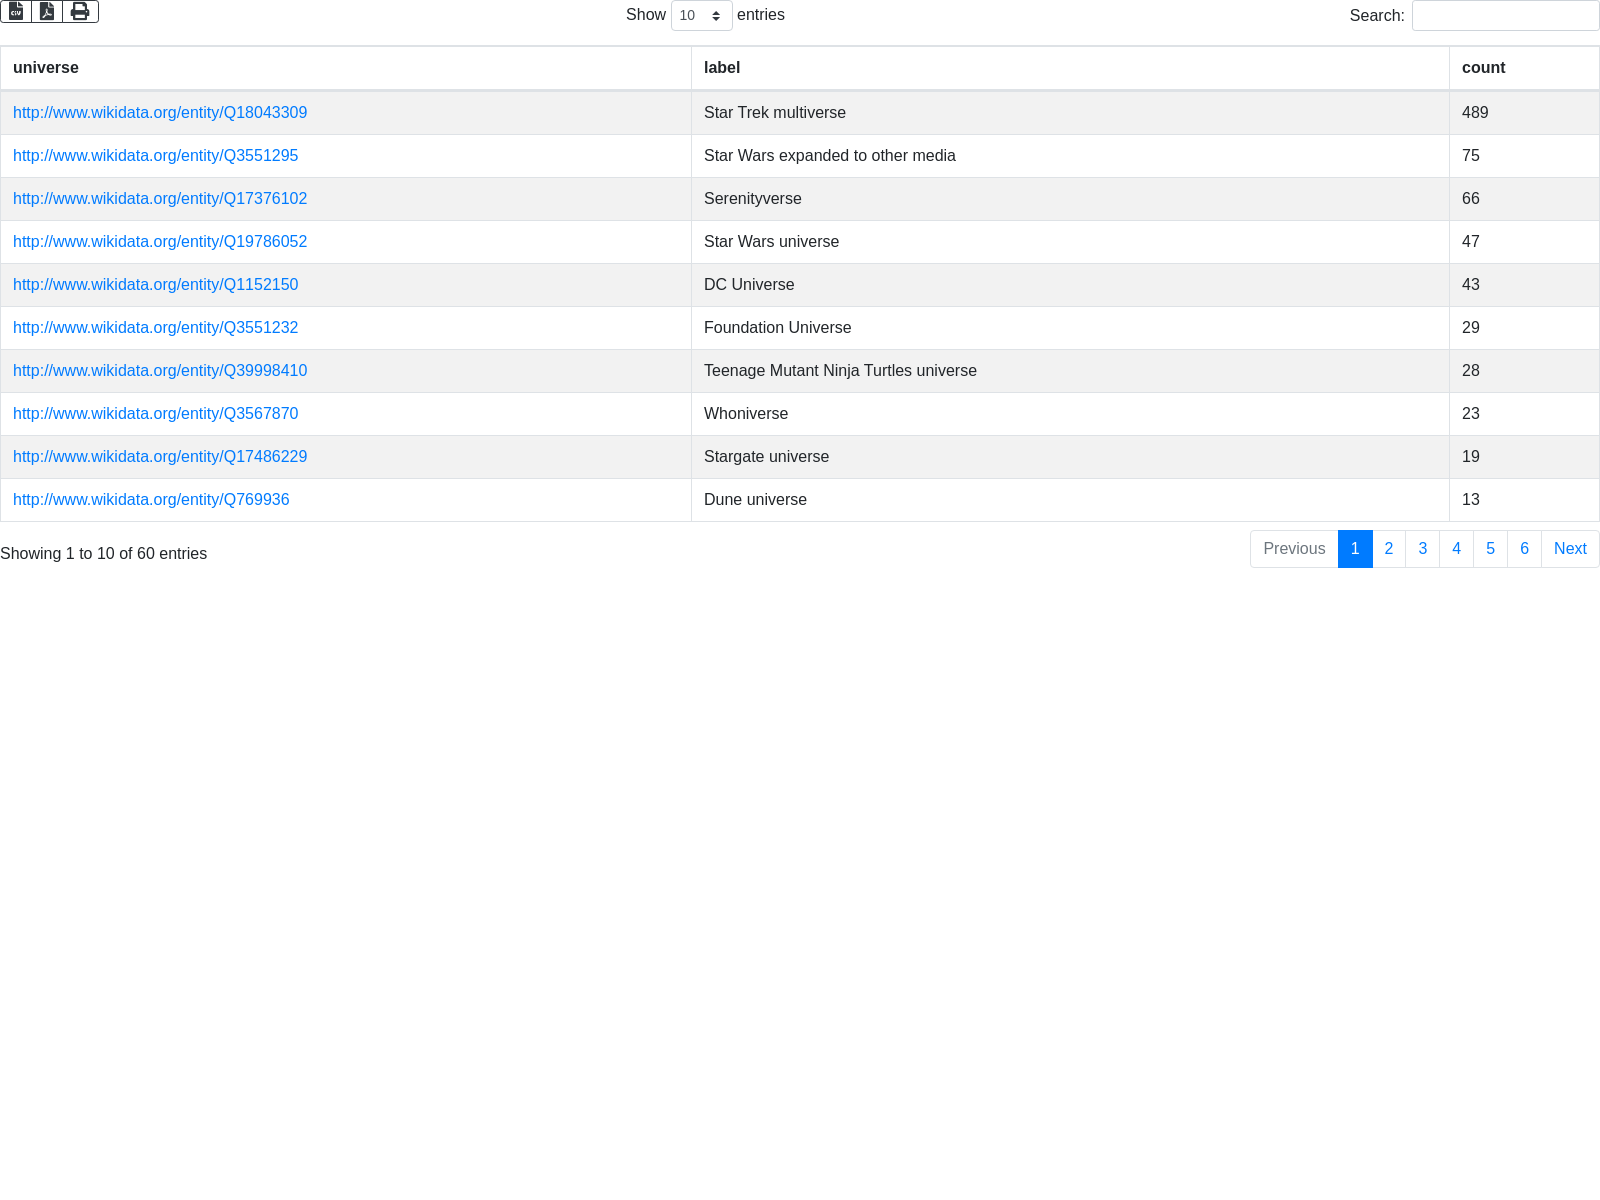Image resolution: width=1600 pixels, height=1200 pixels.
Task: Follow the DC Universe link Q1152150
Action: tap(155, 285)
